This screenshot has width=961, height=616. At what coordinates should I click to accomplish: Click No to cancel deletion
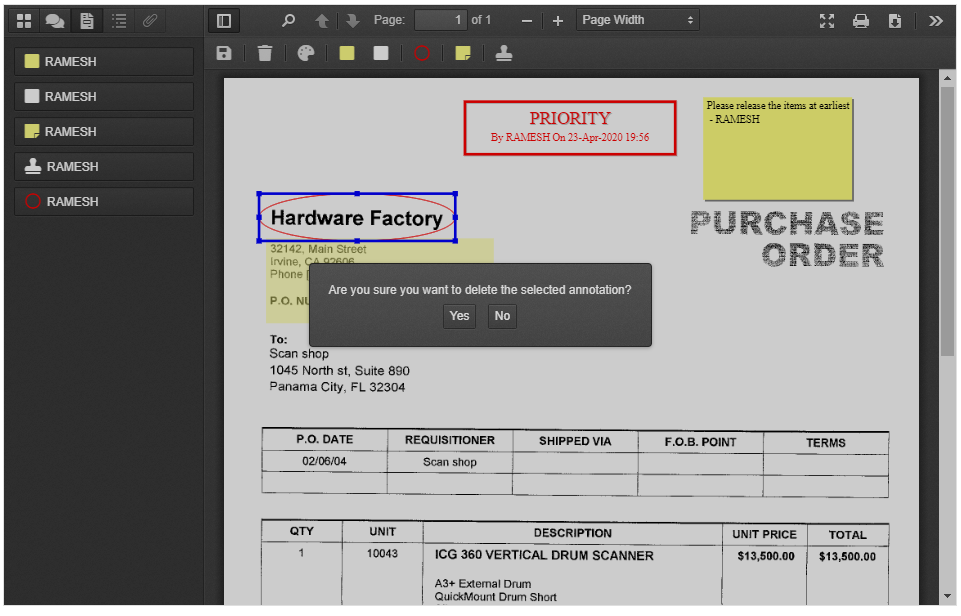pyautogui.click(x=502, y=316)
